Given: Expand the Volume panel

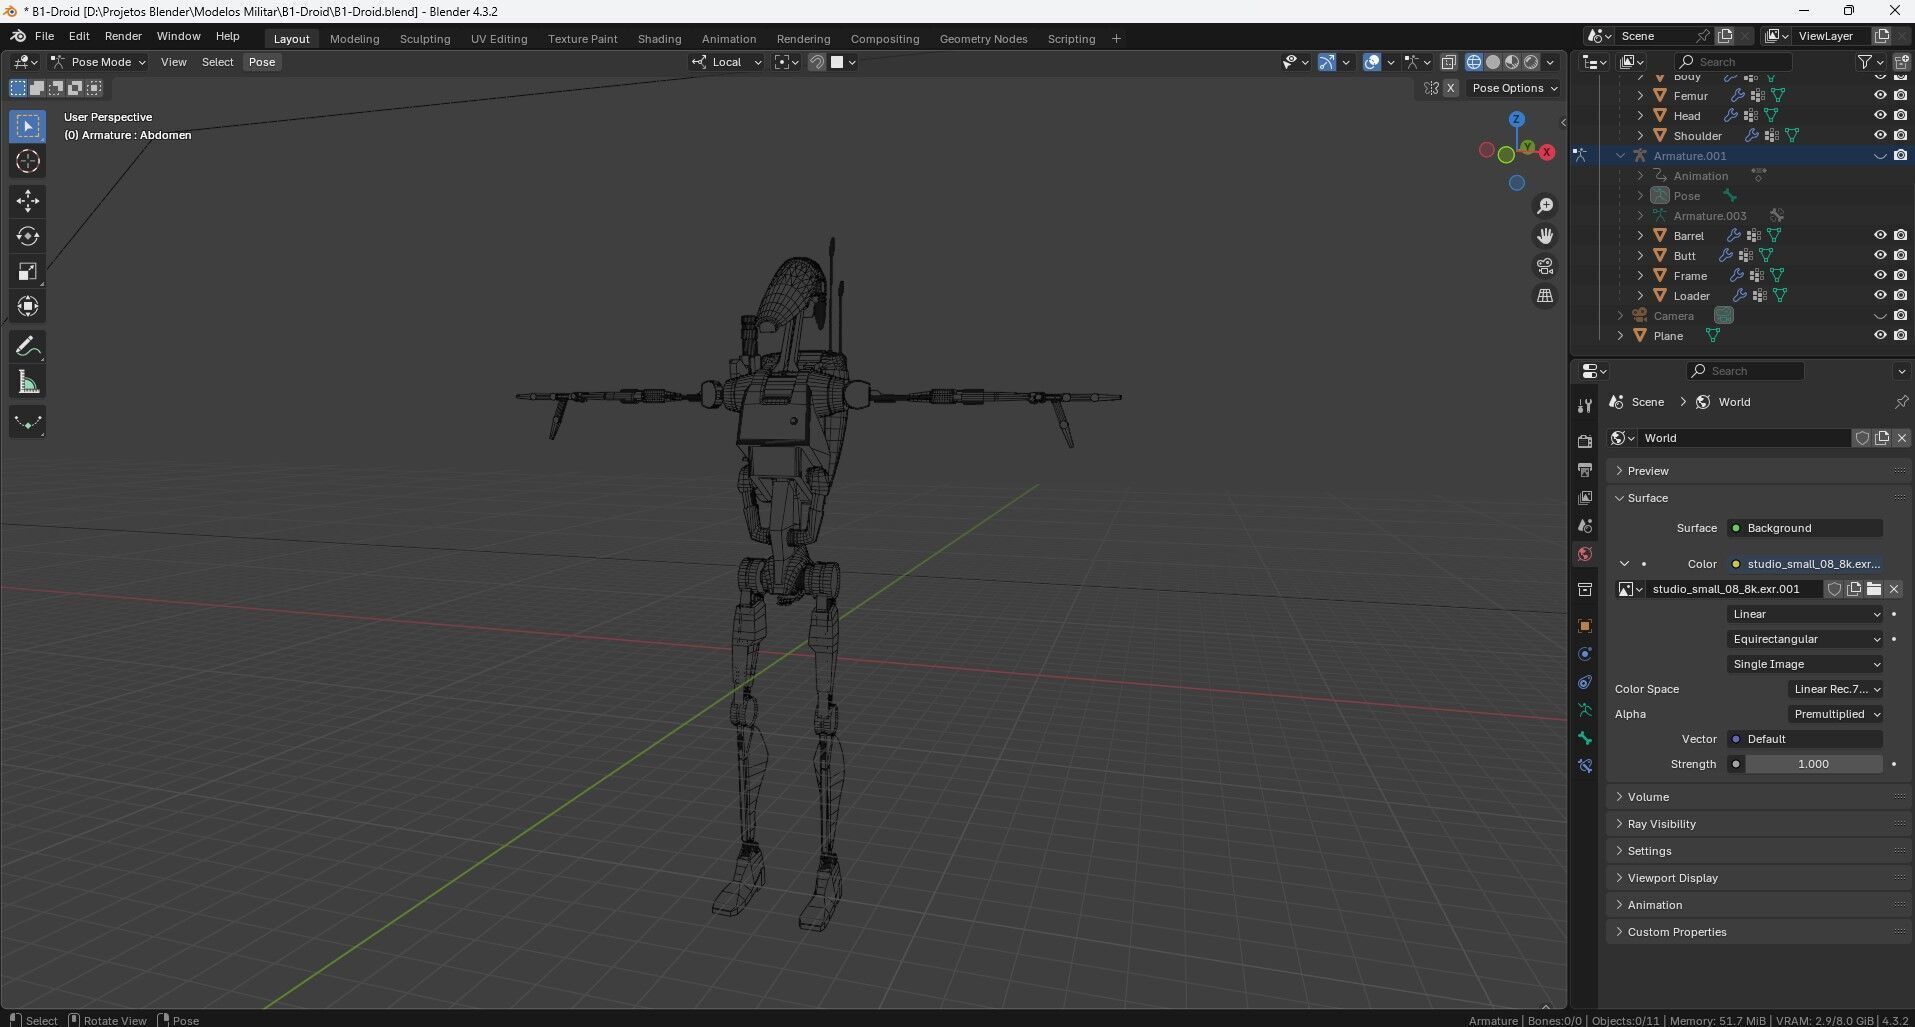Looking at the screenshot, I should point(1760,797).
